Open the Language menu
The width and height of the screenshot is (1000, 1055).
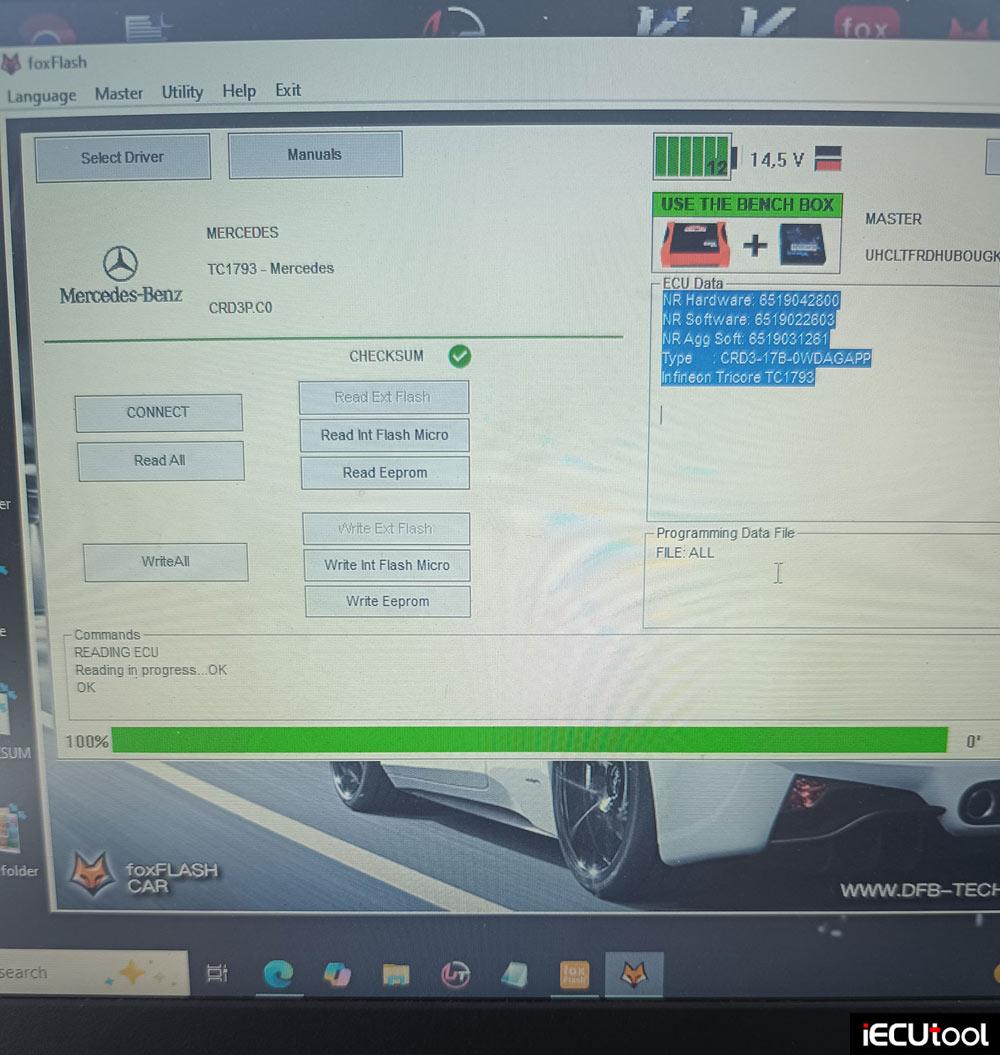click(x=41, y=95)
